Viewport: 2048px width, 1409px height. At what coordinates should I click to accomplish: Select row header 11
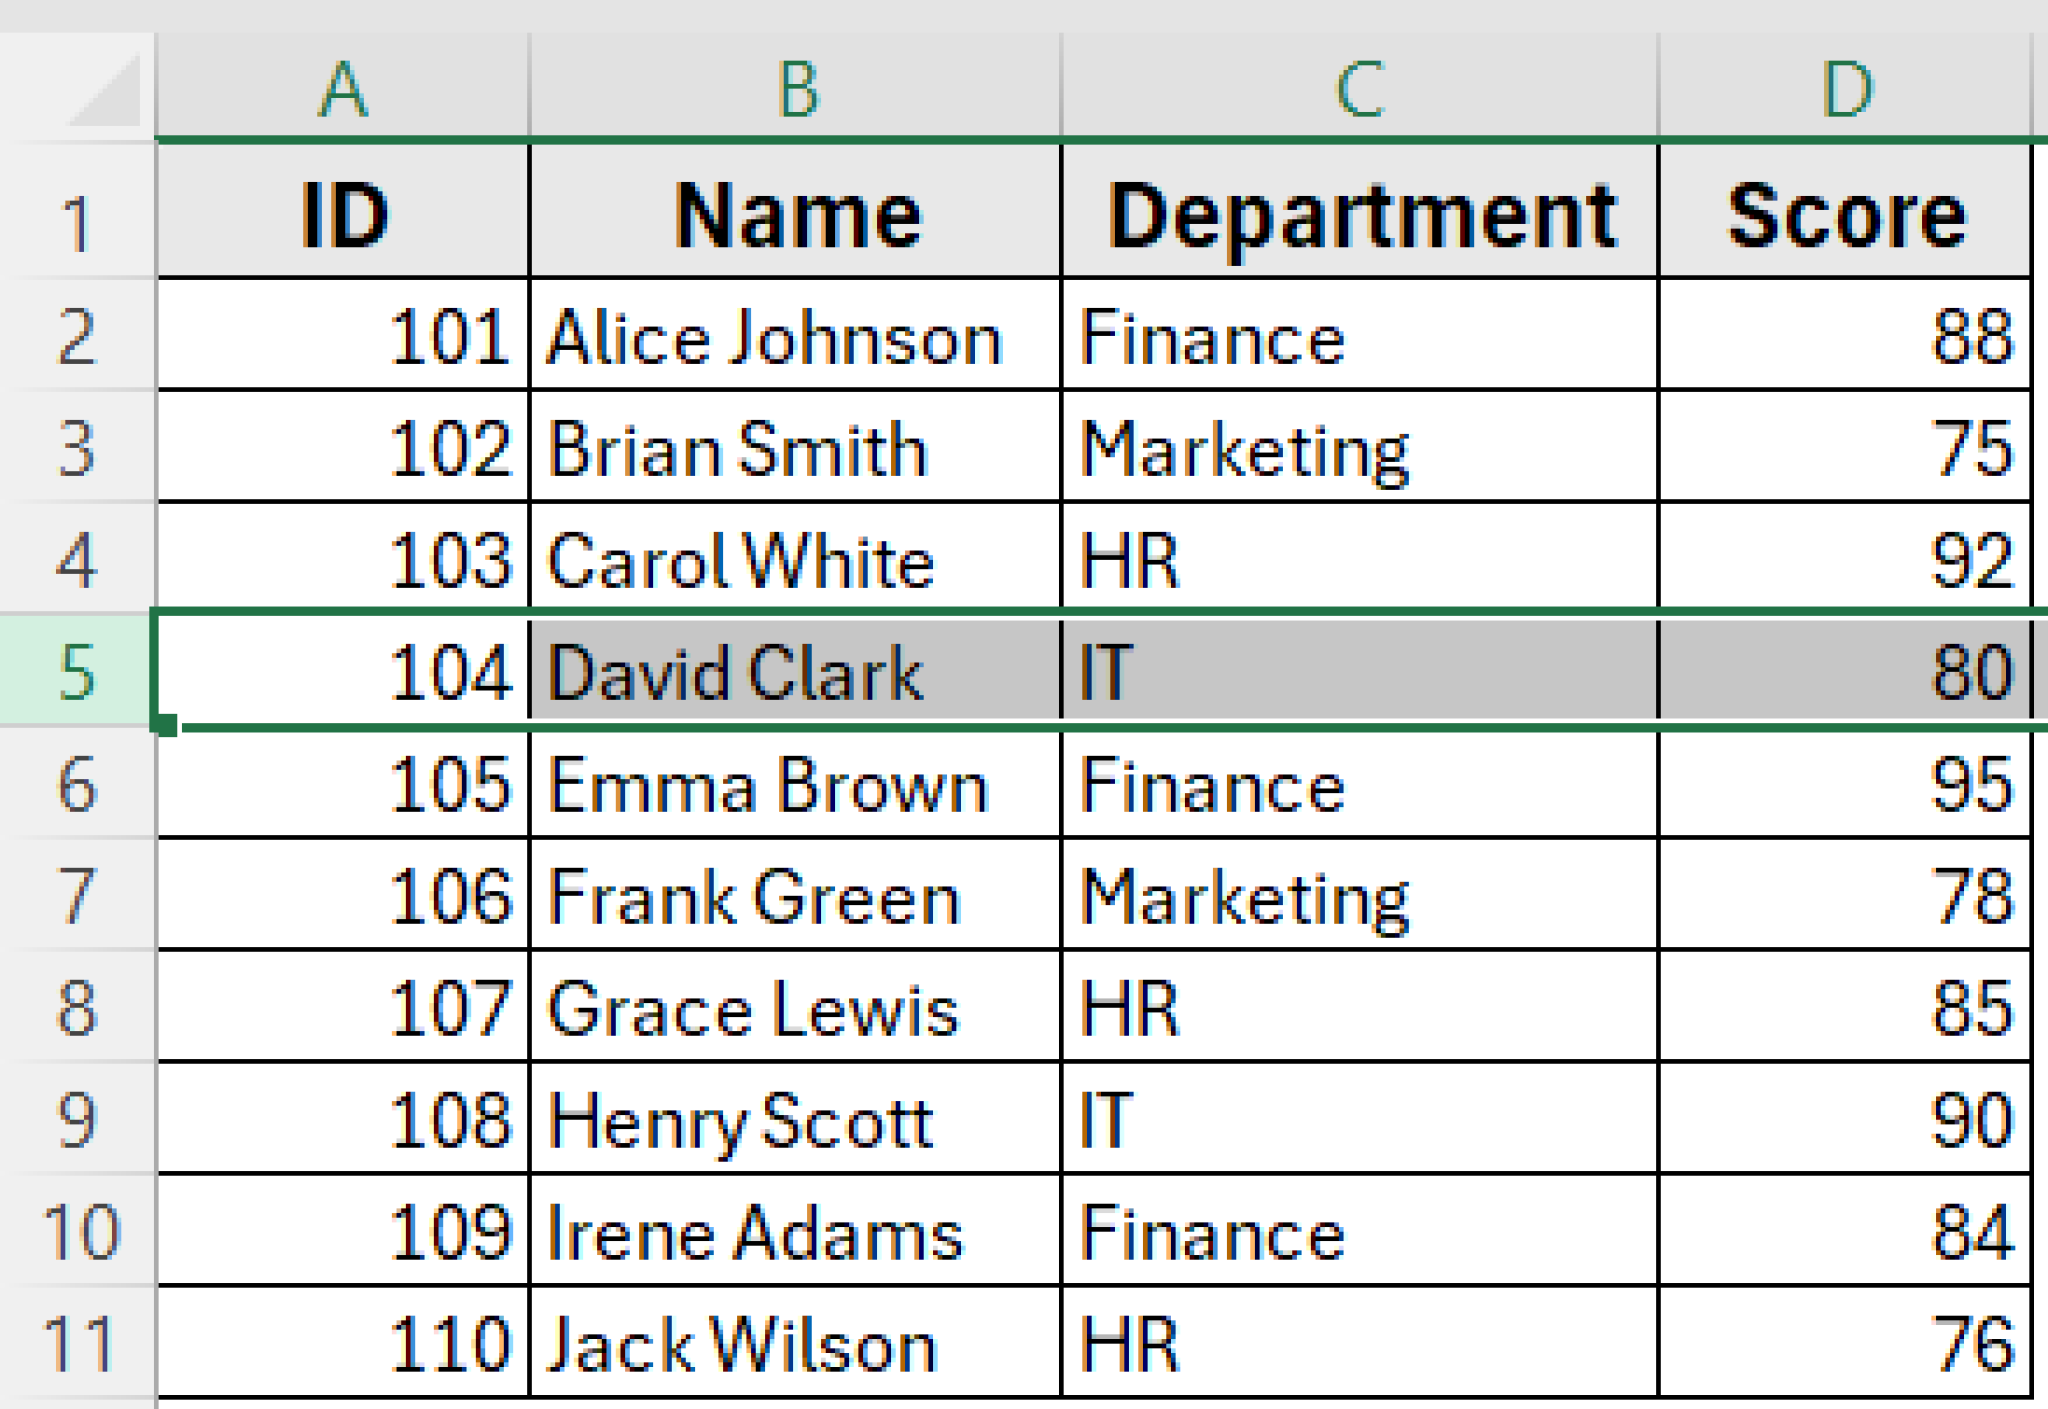coord(80,1345)
